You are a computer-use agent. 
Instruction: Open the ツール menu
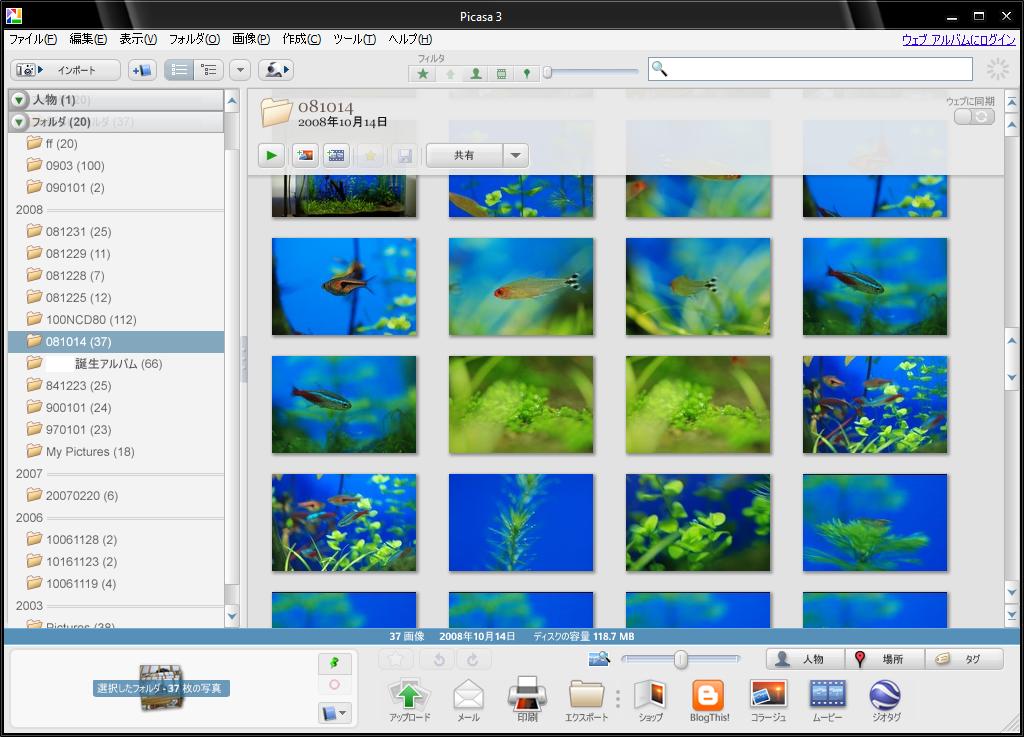click(x=354, y=39)
